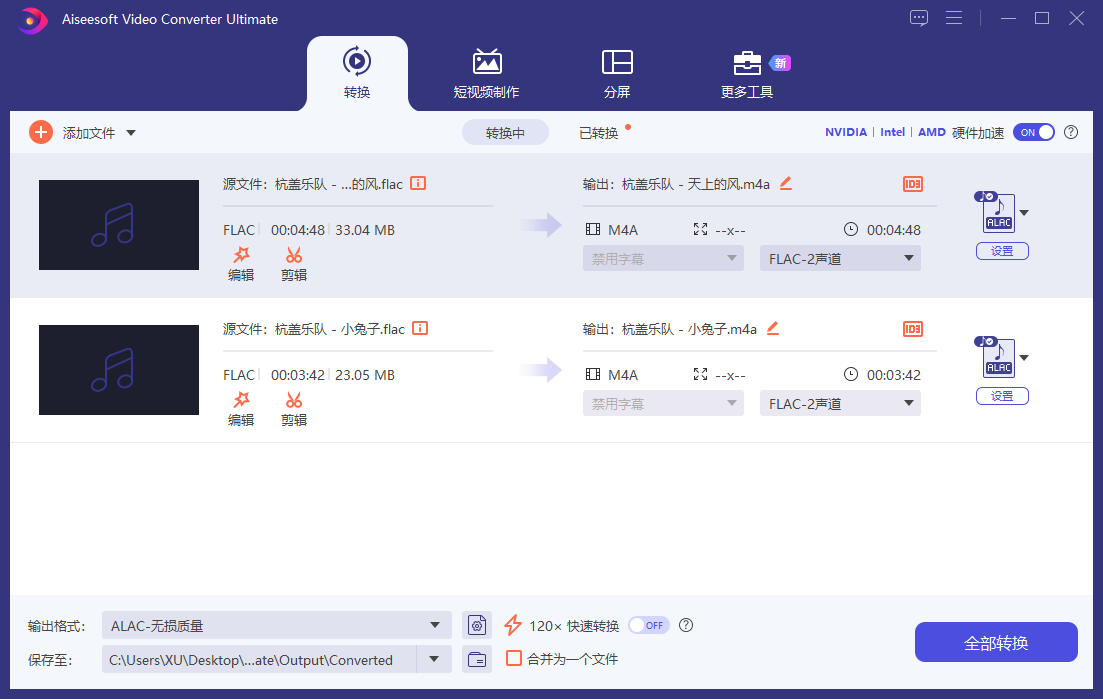Switch to the 短视频制作 tab
The image size is (1103, 699).
(x=487, y=73)
